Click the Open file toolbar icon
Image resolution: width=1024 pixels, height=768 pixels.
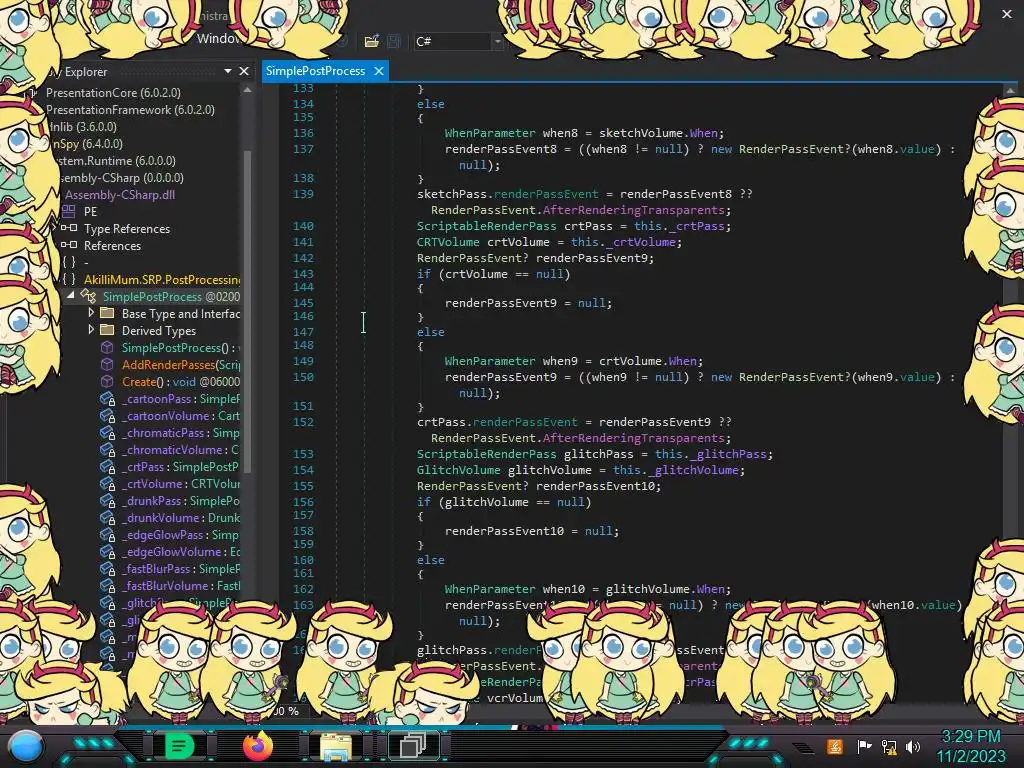coord(372,41)
